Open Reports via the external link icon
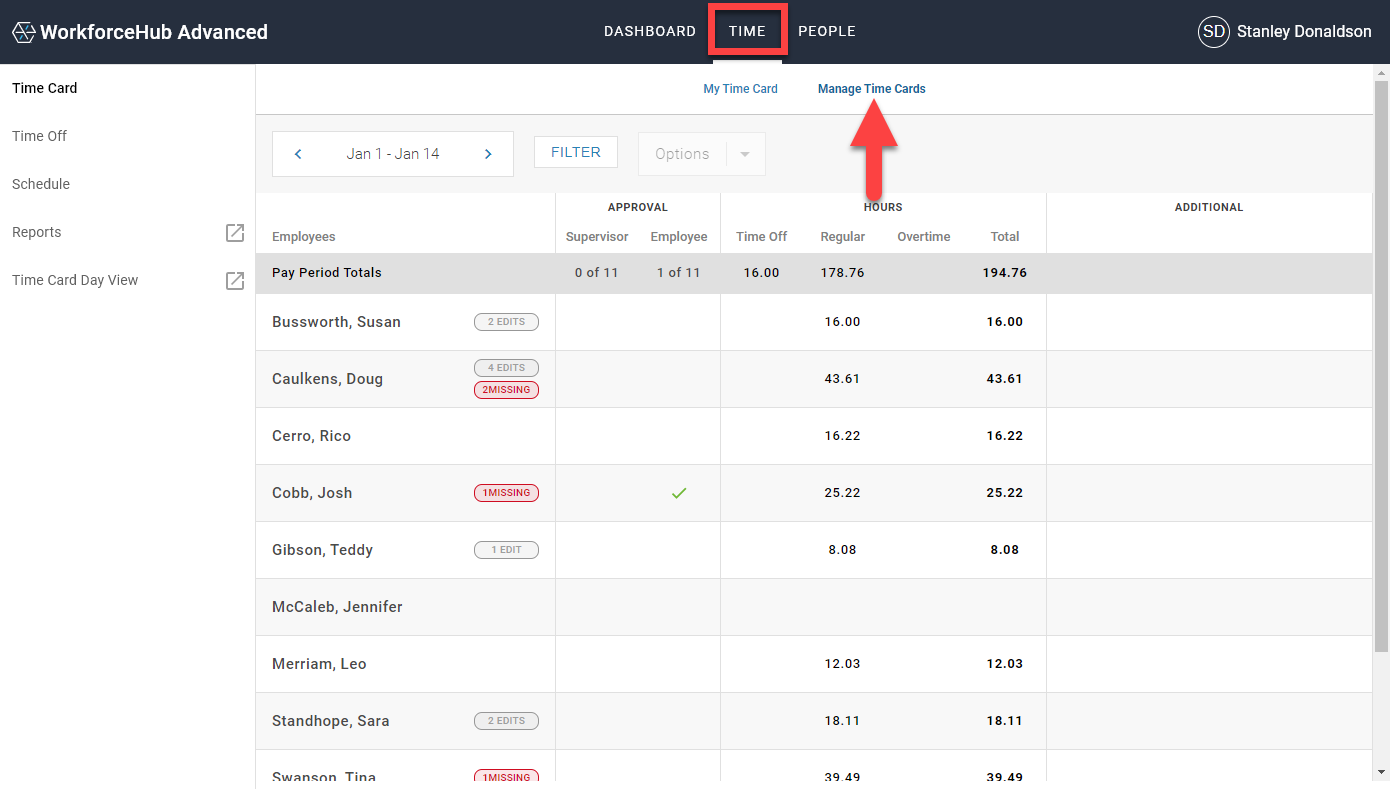 (235, 232)
